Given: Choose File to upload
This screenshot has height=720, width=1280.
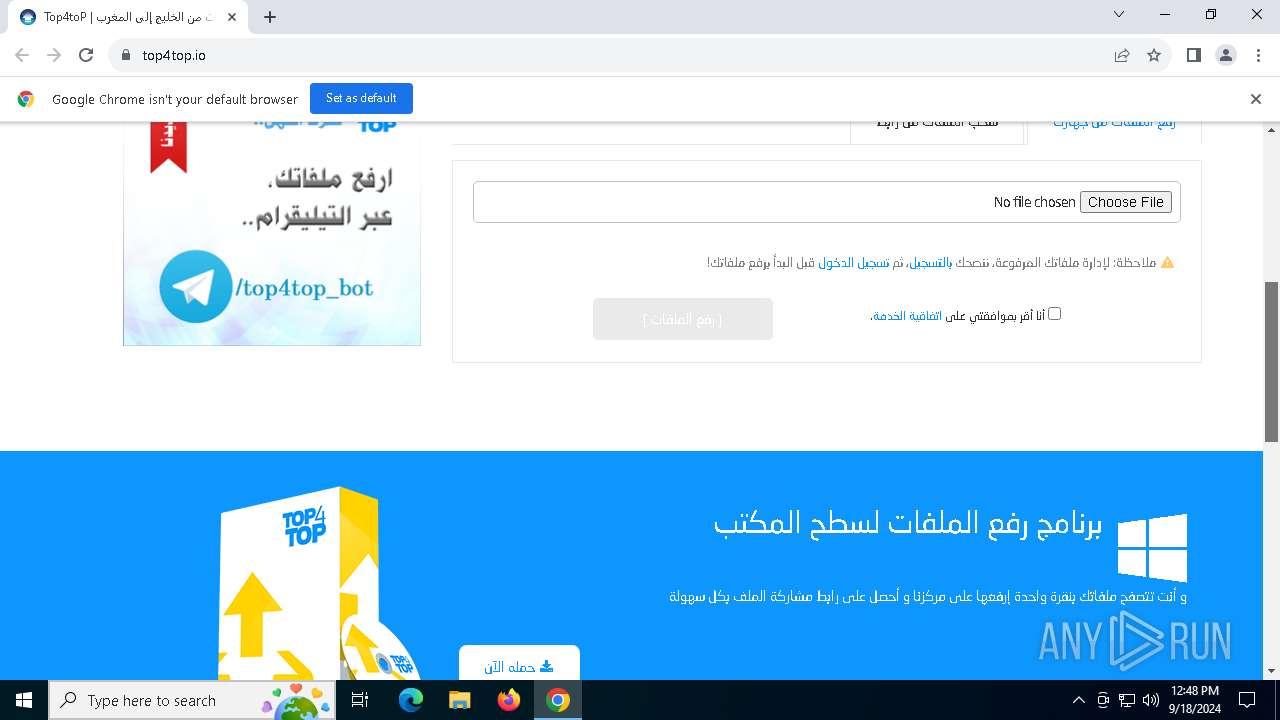Looking at the screenshot, I should 1125,202.
